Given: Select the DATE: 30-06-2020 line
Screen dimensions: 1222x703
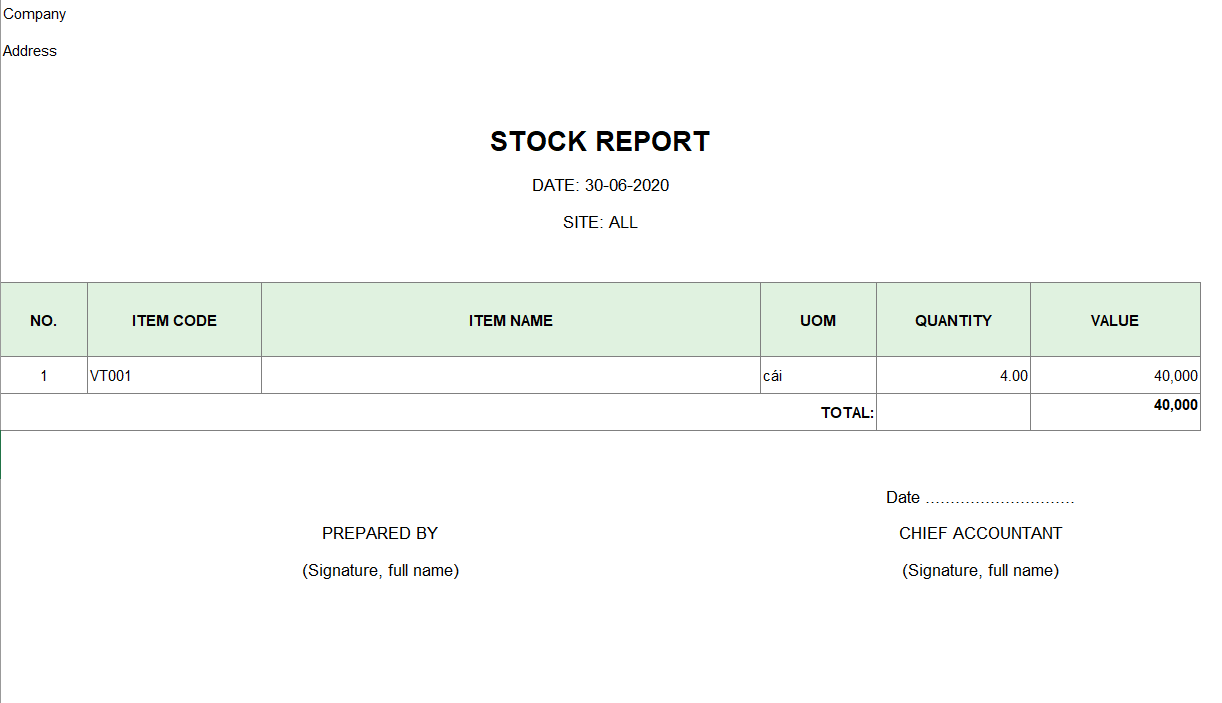Looking at the screenshot, I should [600, 185].
